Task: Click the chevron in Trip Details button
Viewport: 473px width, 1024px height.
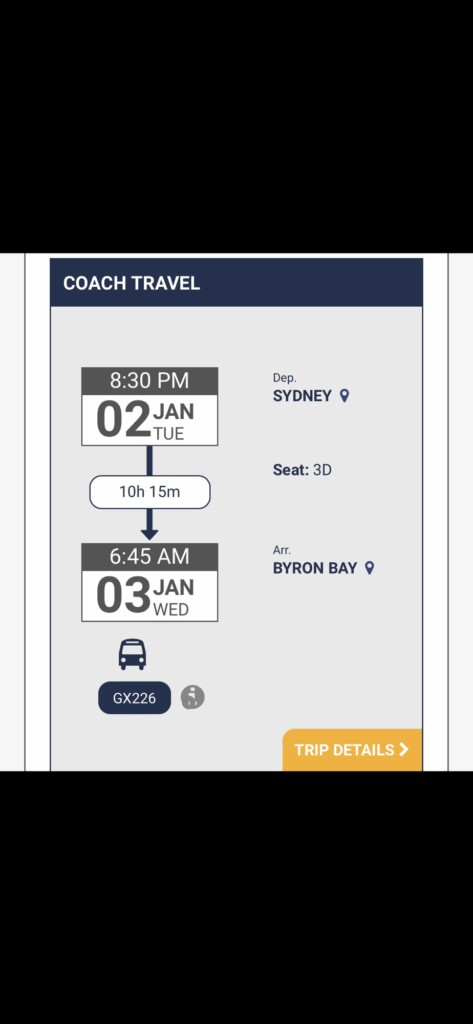Action: click(404, 749)
